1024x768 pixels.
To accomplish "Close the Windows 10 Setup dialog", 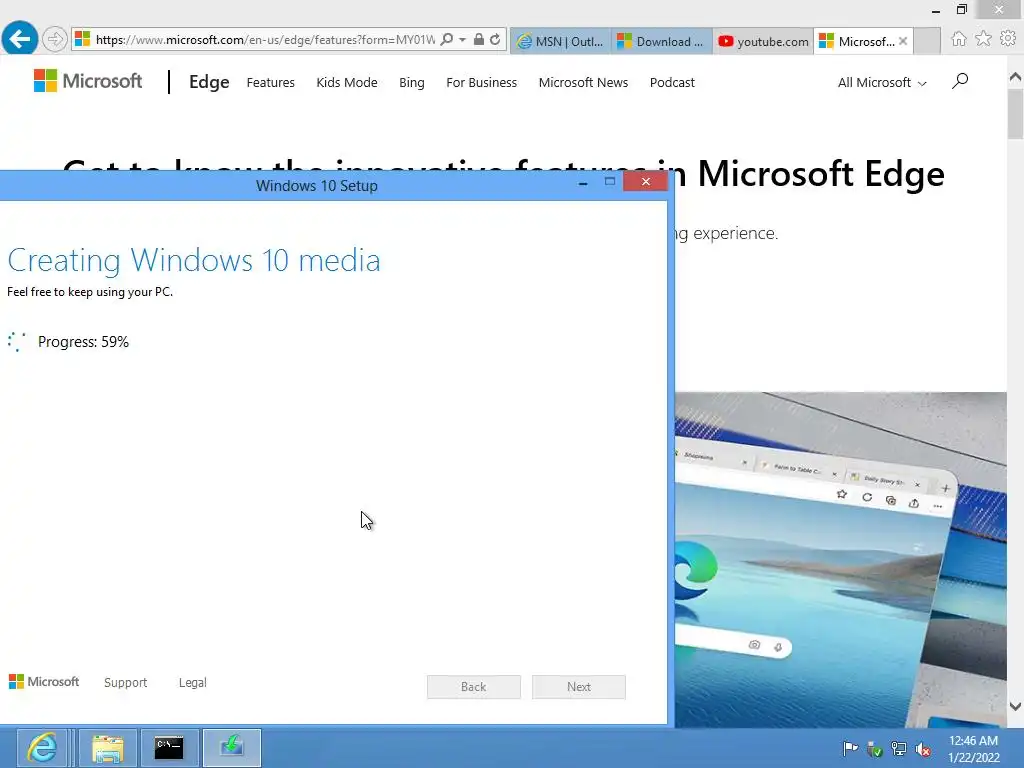I will (645, 181).
